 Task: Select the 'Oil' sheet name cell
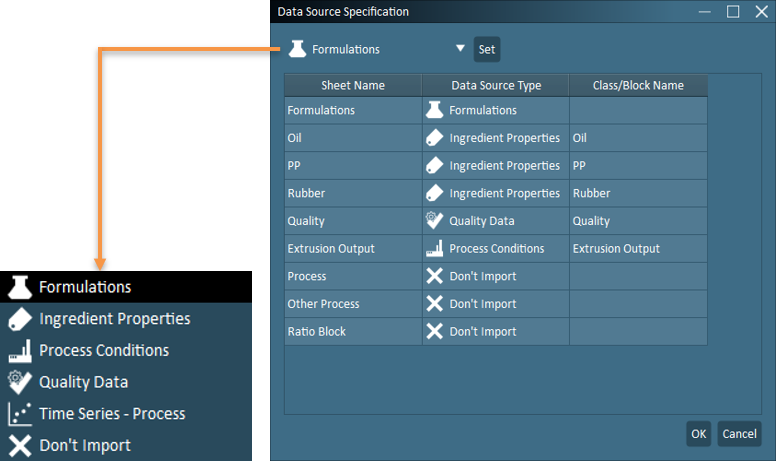(x=353, y=138)
